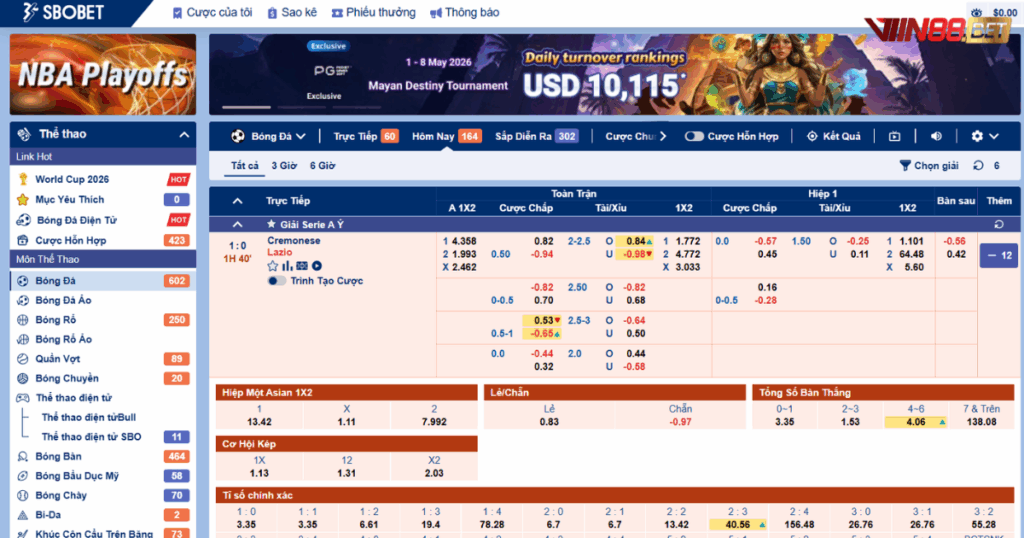Favorite Giải Serie A Ý star
Image resolution: width=1024 pixels, height=538 pixels.
(x=271, y=224)
